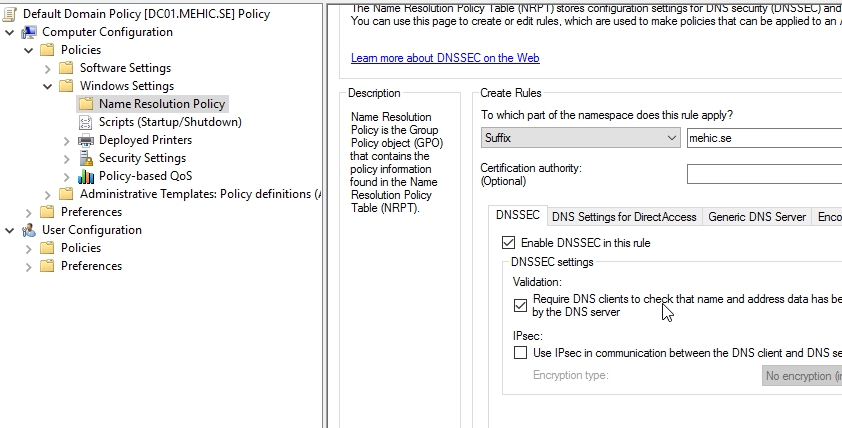Expand the Software Settings tree node
Screen dimensions: 842x428
pyautogui.click(x=48, y=68)
